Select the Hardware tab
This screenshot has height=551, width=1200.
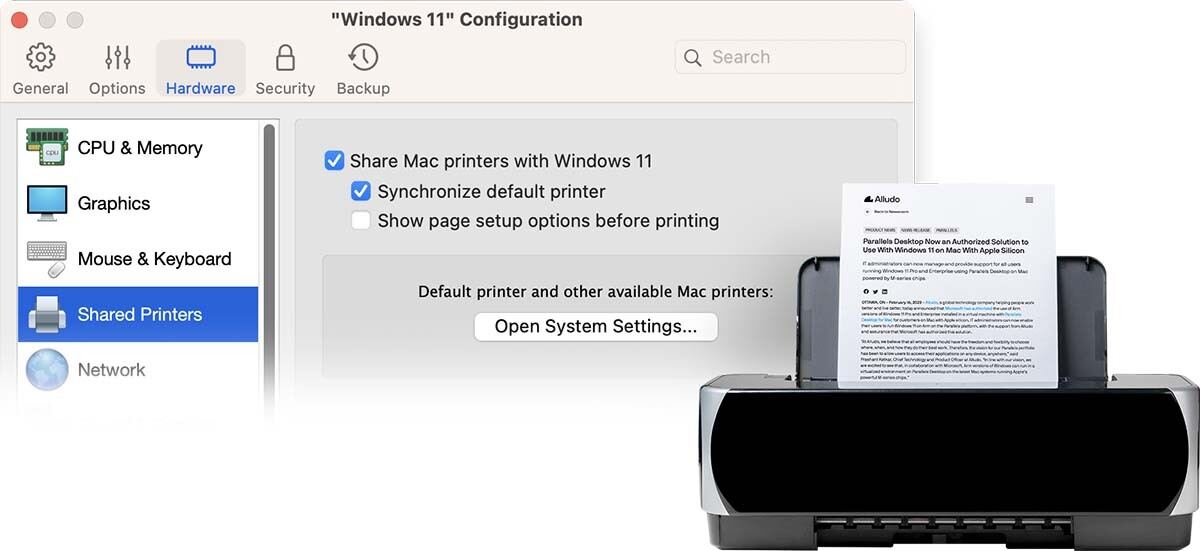pyautogui.click(x=201, y=70)
